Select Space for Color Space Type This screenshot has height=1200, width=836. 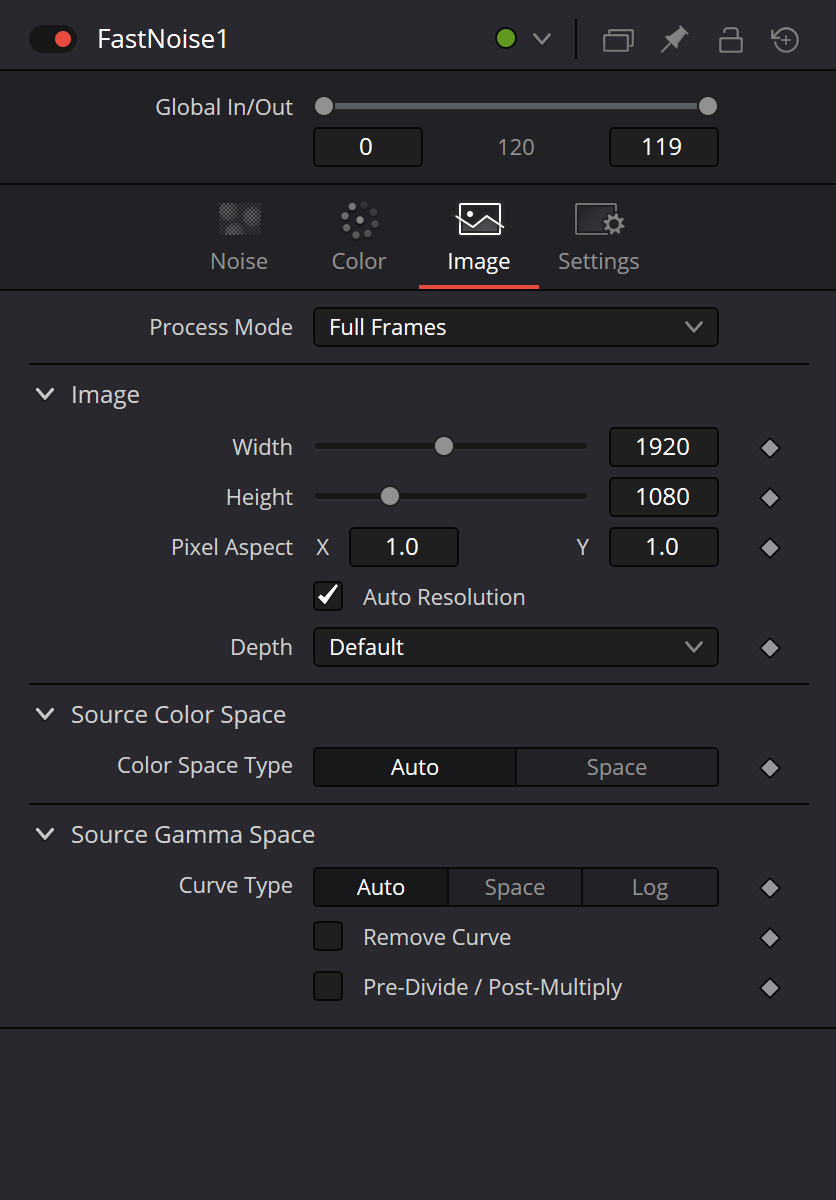(x=617, y=767)
